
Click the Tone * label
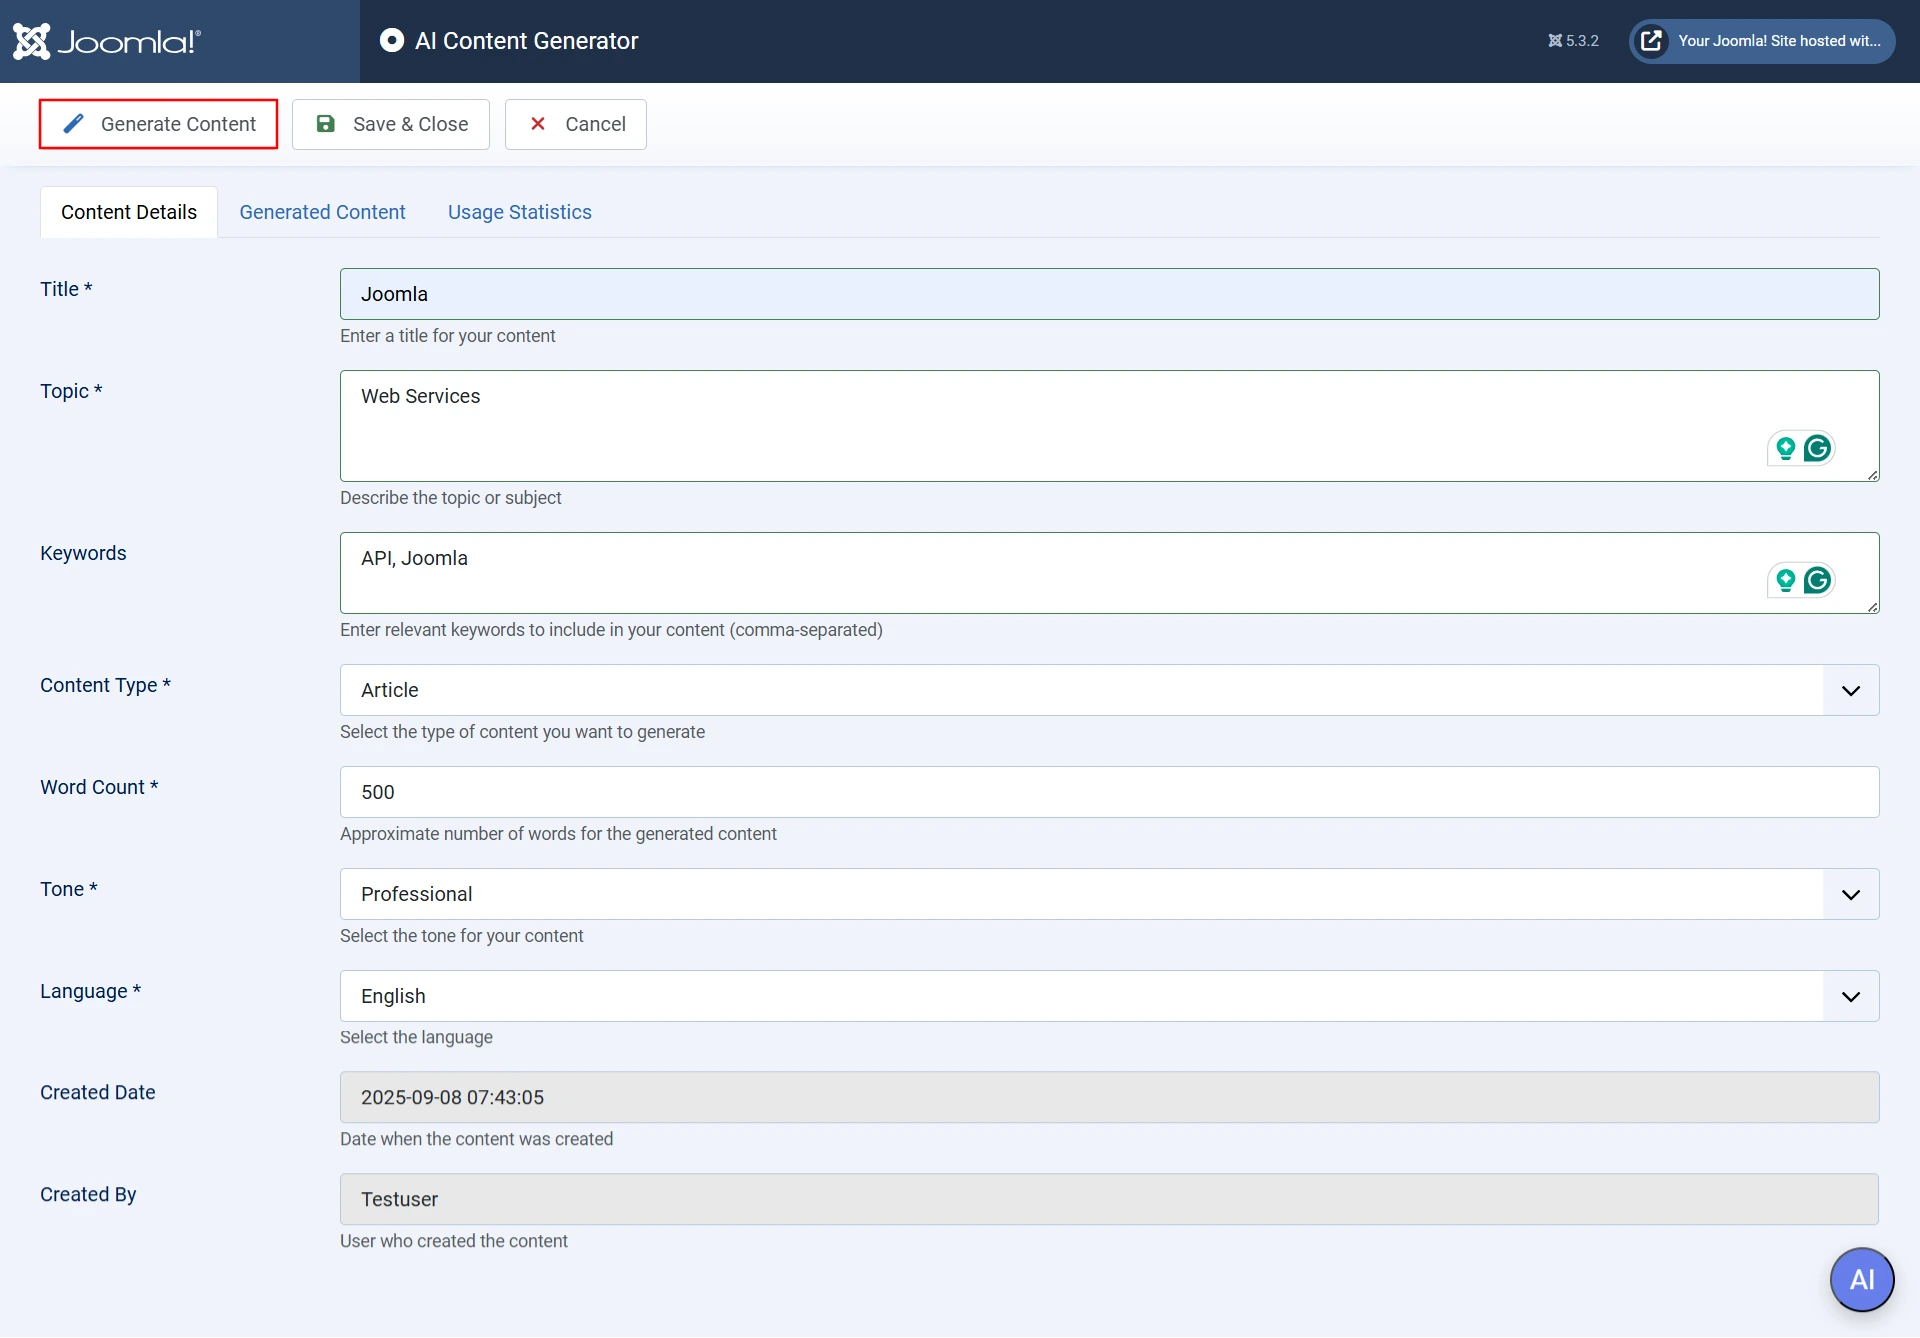click(x=68, y=889)
